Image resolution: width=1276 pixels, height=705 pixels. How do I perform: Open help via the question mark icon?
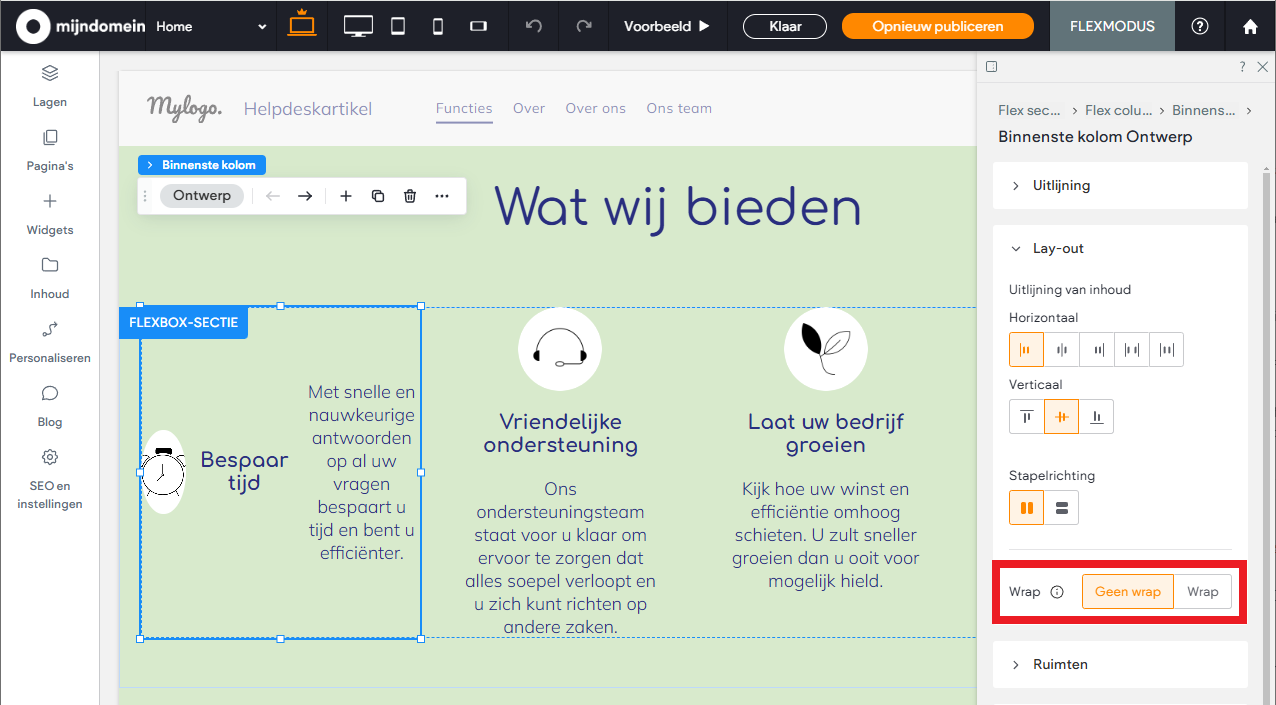point(1199,26)
